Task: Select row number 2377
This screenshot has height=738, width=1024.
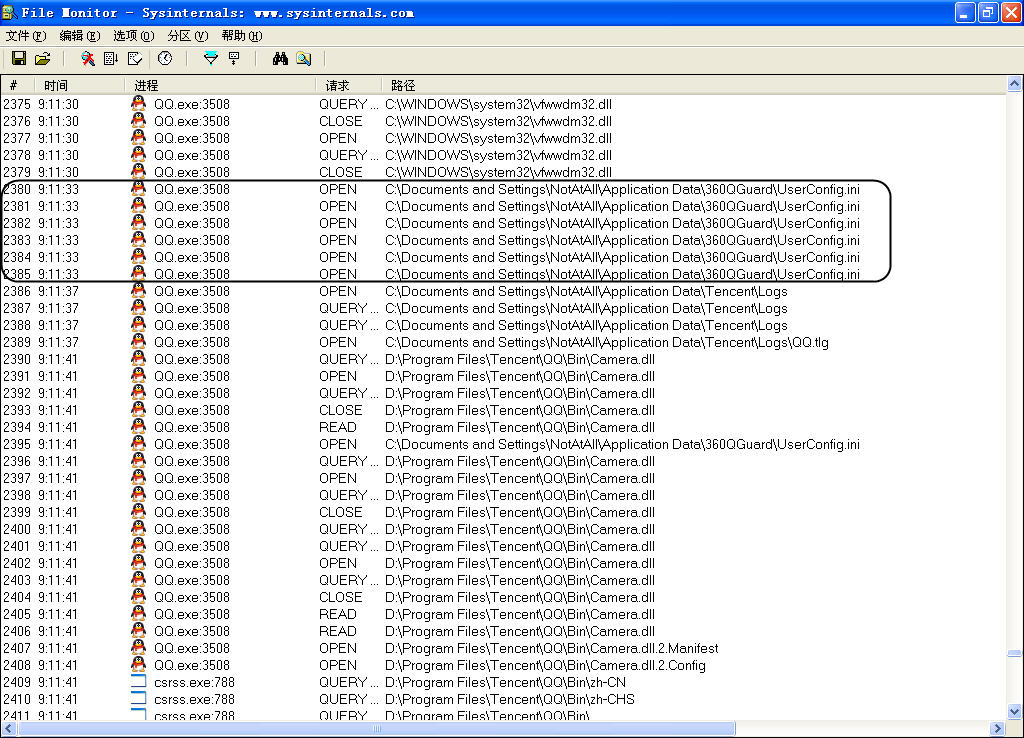Action: pos(17,138)
